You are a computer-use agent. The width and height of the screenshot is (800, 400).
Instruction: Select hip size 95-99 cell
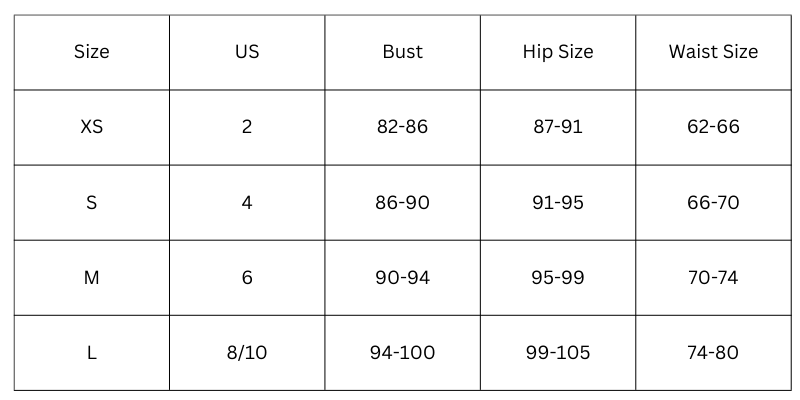pos(558,277)
